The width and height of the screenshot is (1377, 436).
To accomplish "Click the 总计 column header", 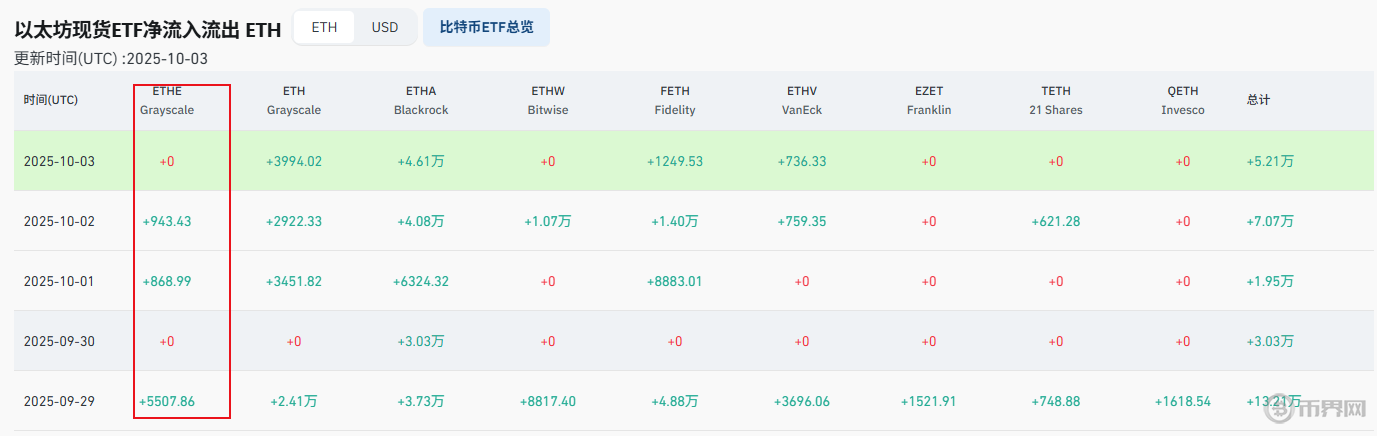I will [1258, 100].
